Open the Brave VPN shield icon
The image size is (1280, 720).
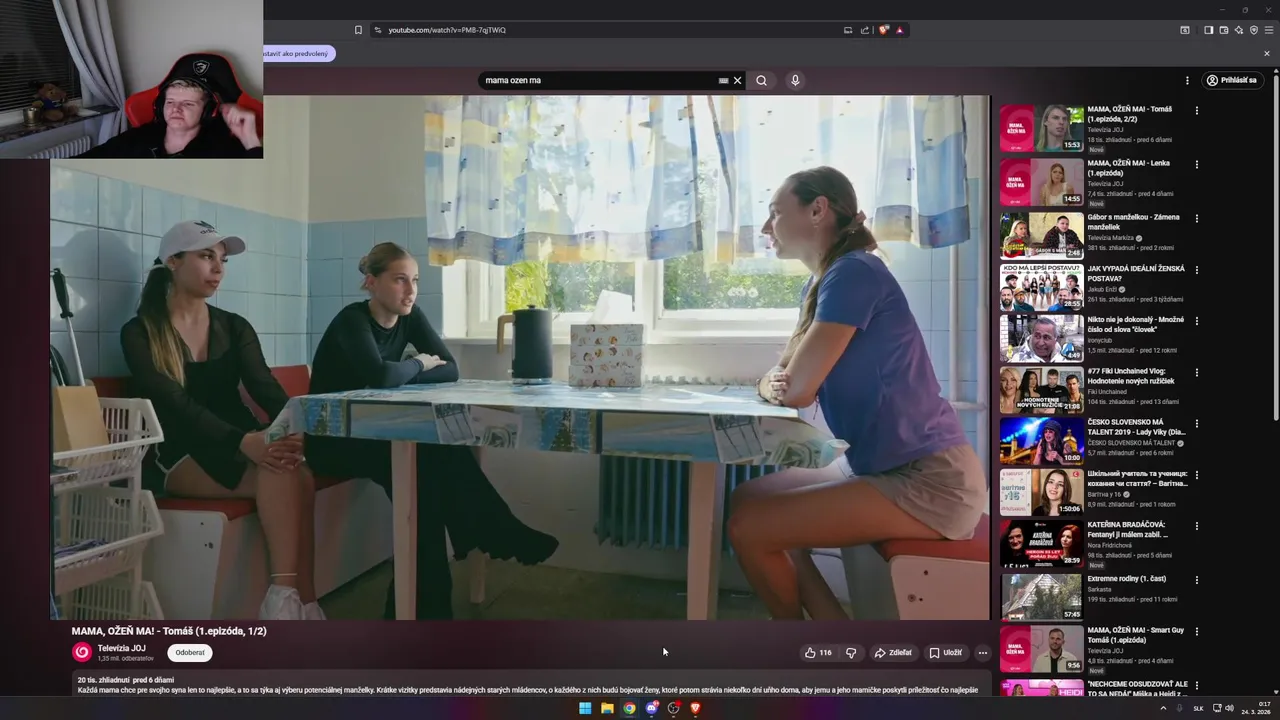coord(1253,30)
